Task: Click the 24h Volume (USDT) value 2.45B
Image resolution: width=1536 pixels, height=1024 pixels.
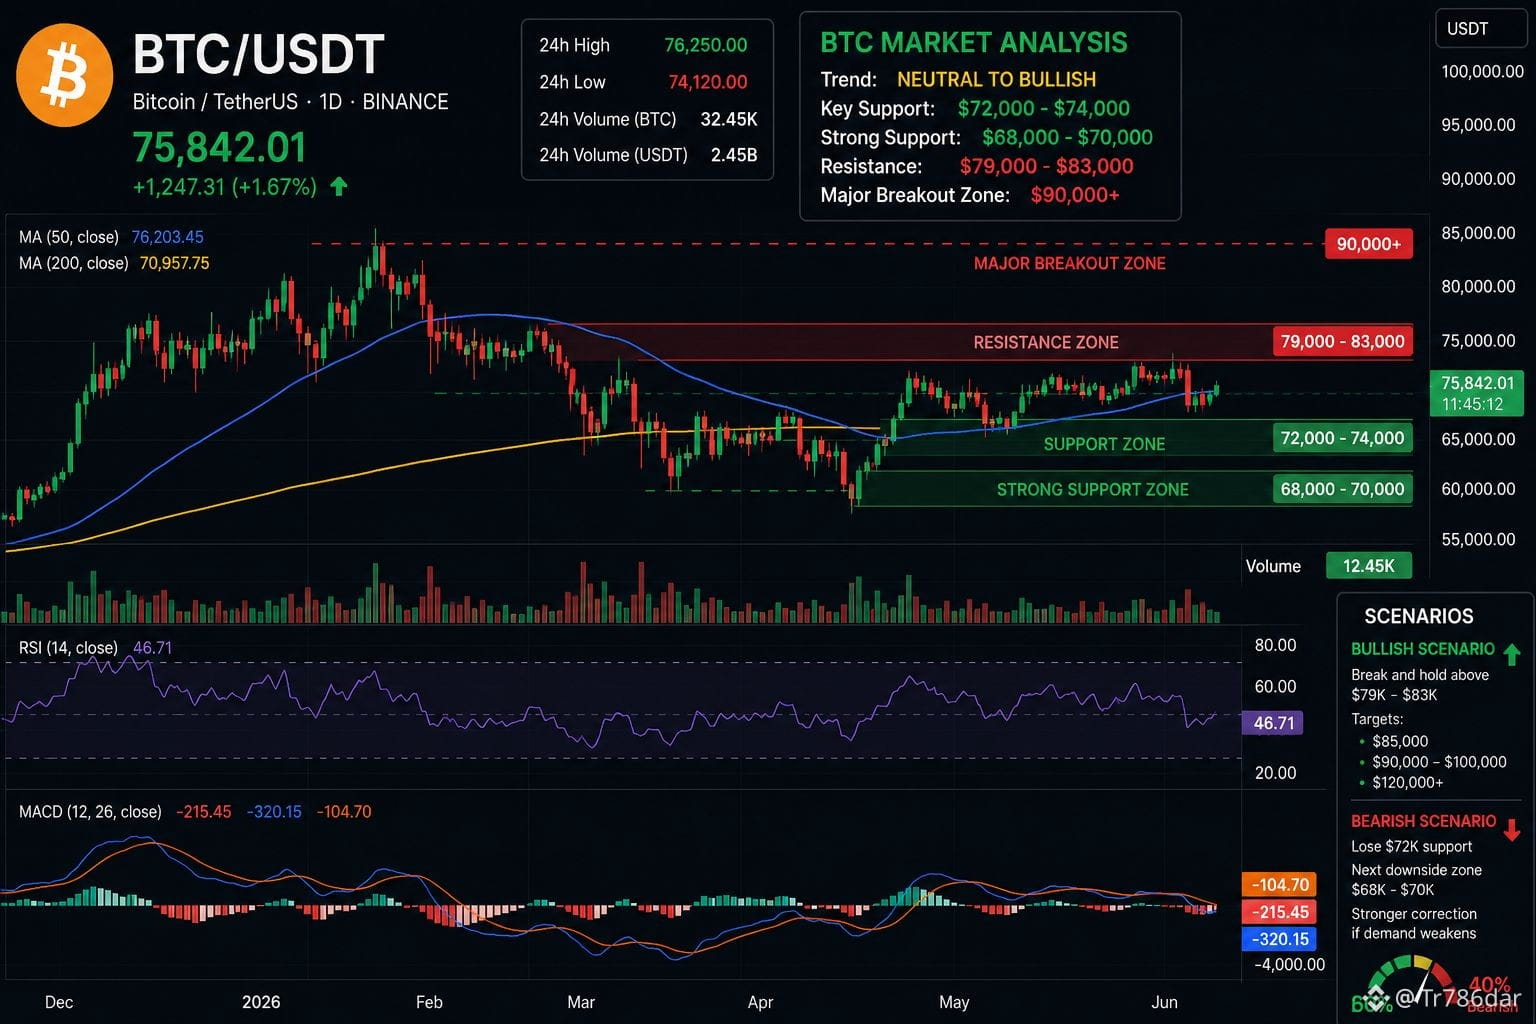Action: pyautogui.click(x=733, y=155)
